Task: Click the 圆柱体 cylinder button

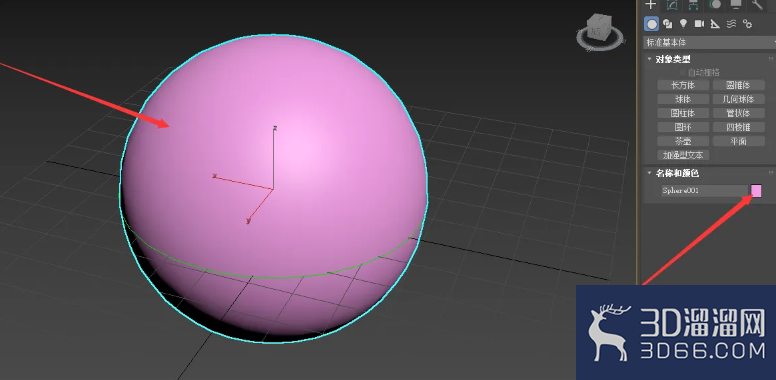Action: point(683,113)
